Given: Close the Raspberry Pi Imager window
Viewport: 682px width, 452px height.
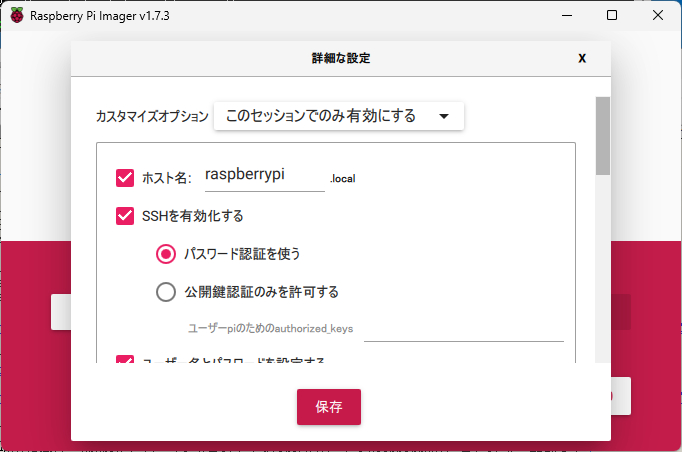Looking at the screenshot, I should point(658,16).
